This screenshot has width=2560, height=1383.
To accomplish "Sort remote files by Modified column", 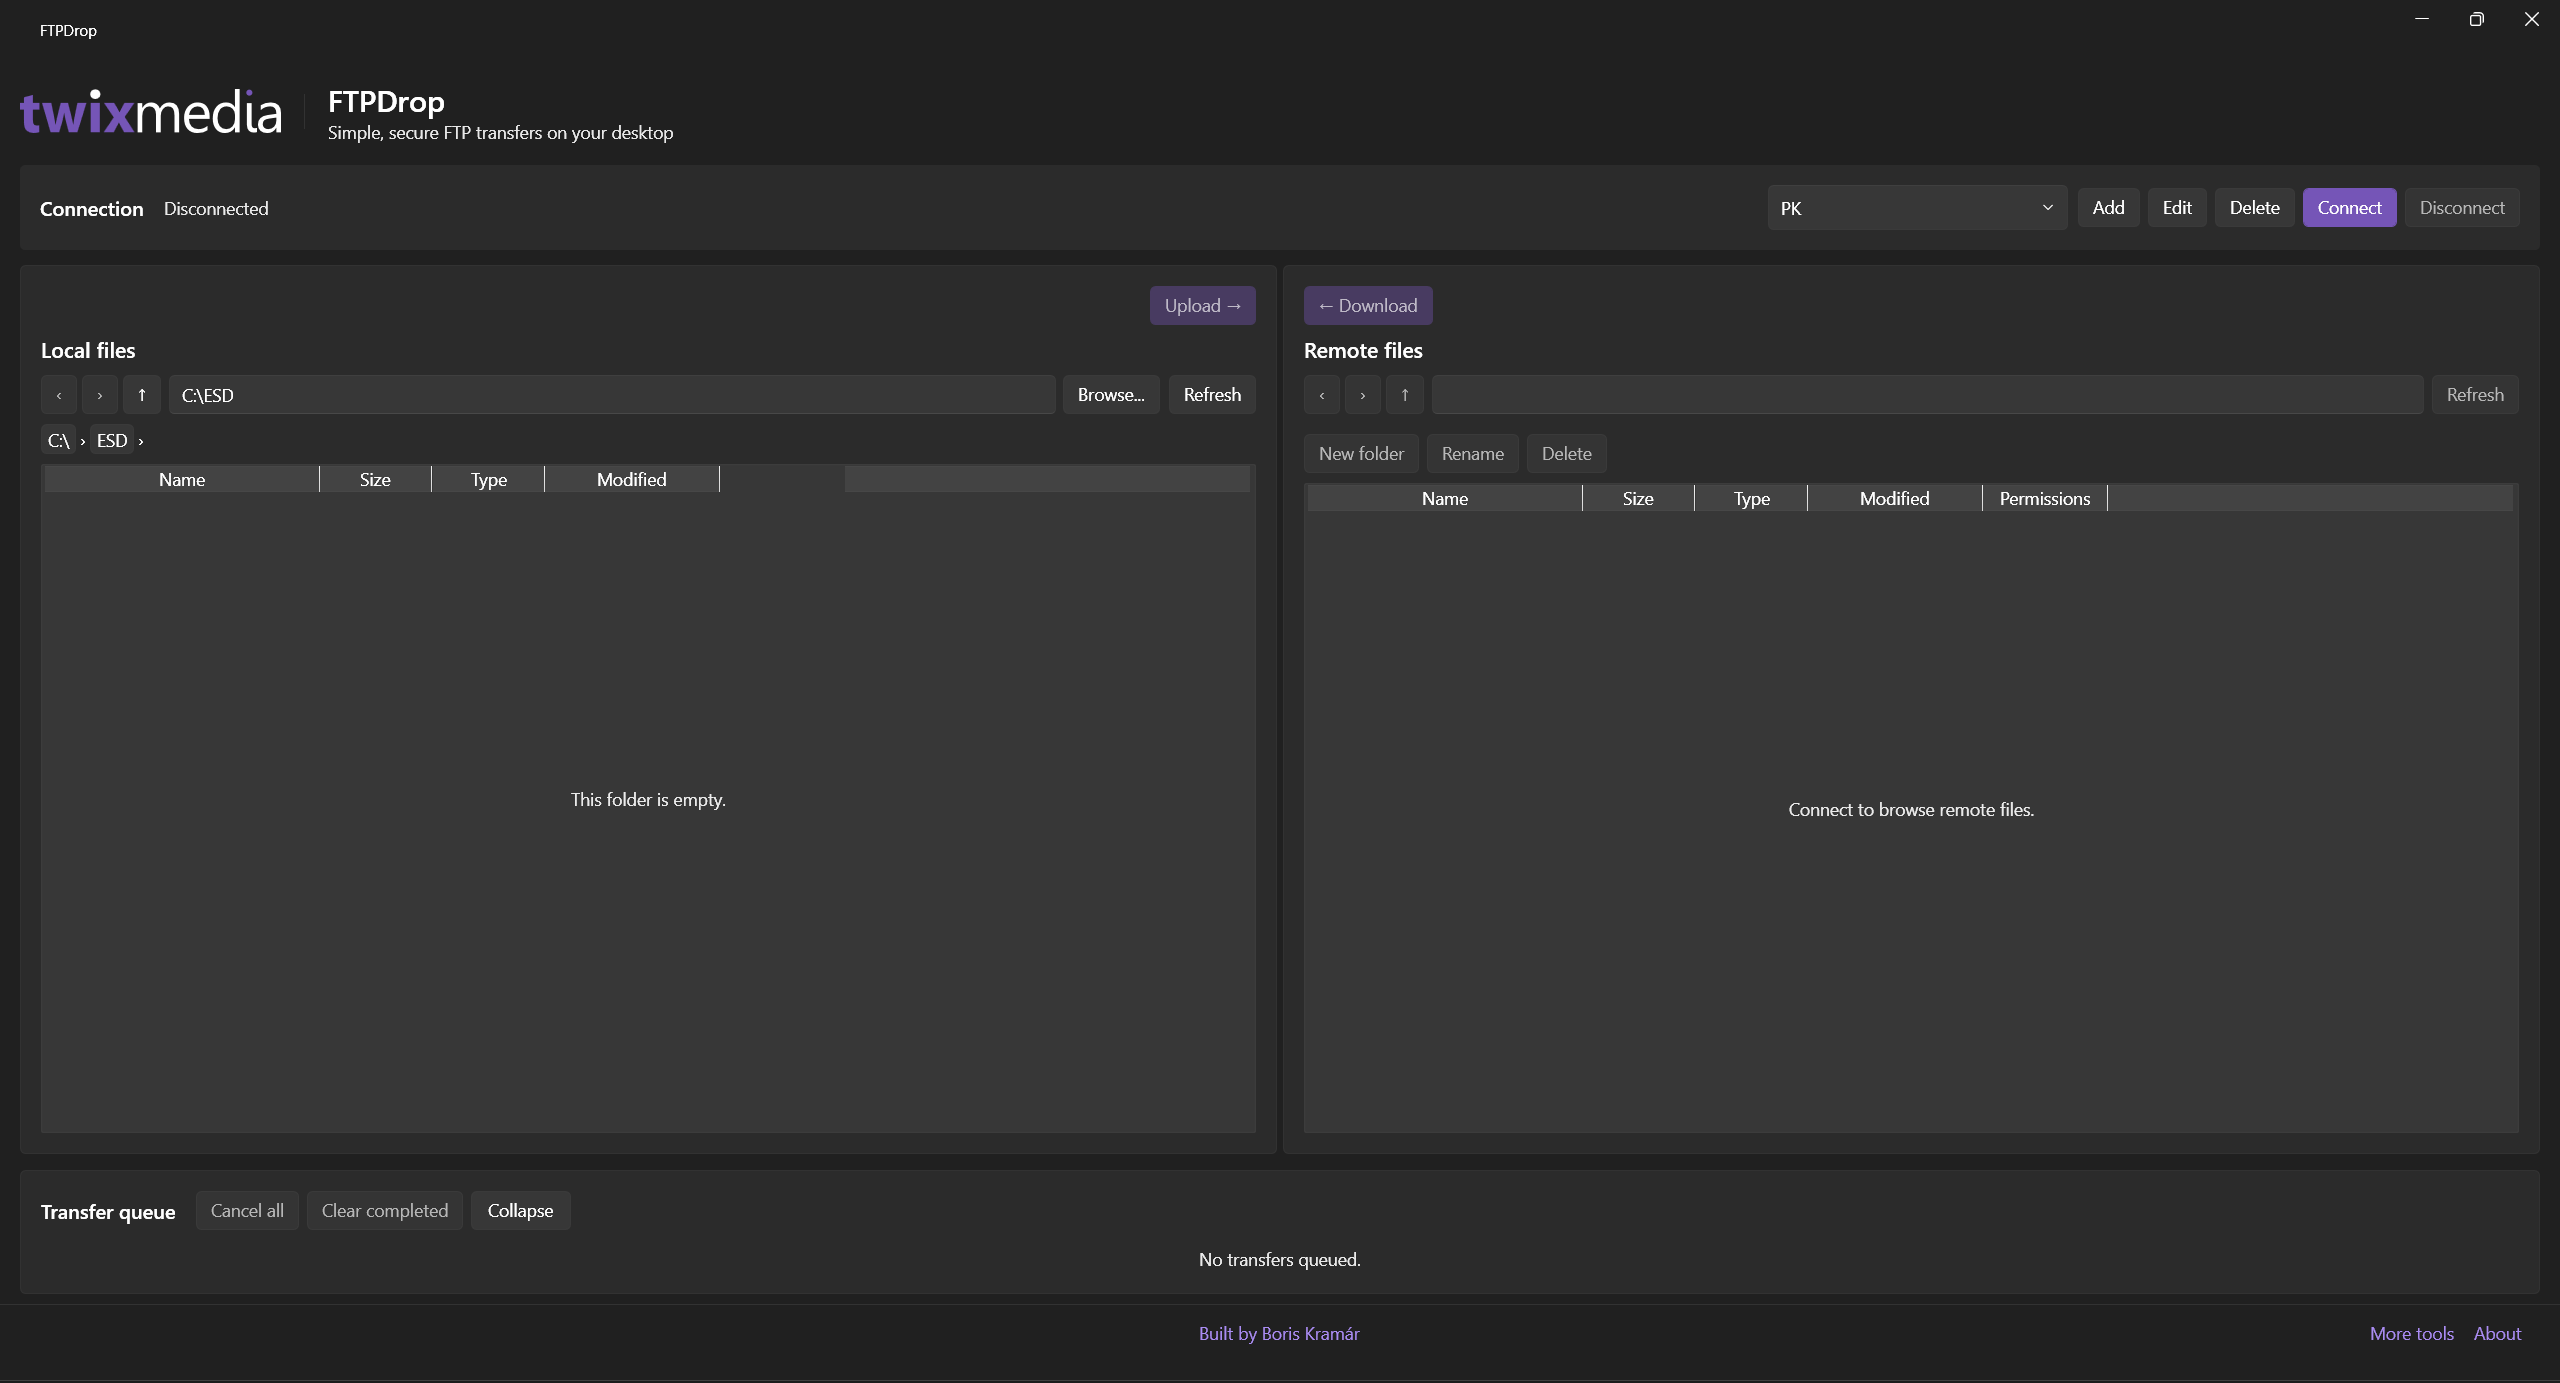I will pyautogui.click(x=1894, y=499).
